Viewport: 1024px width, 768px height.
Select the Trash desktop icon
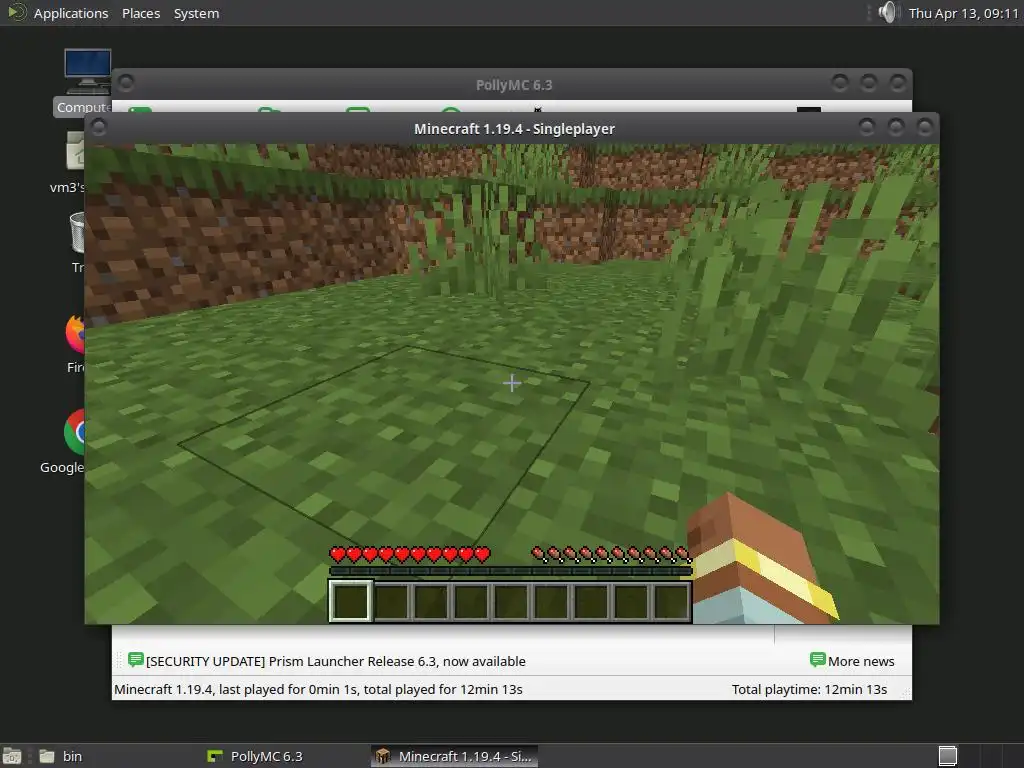[x=77, y=243]
